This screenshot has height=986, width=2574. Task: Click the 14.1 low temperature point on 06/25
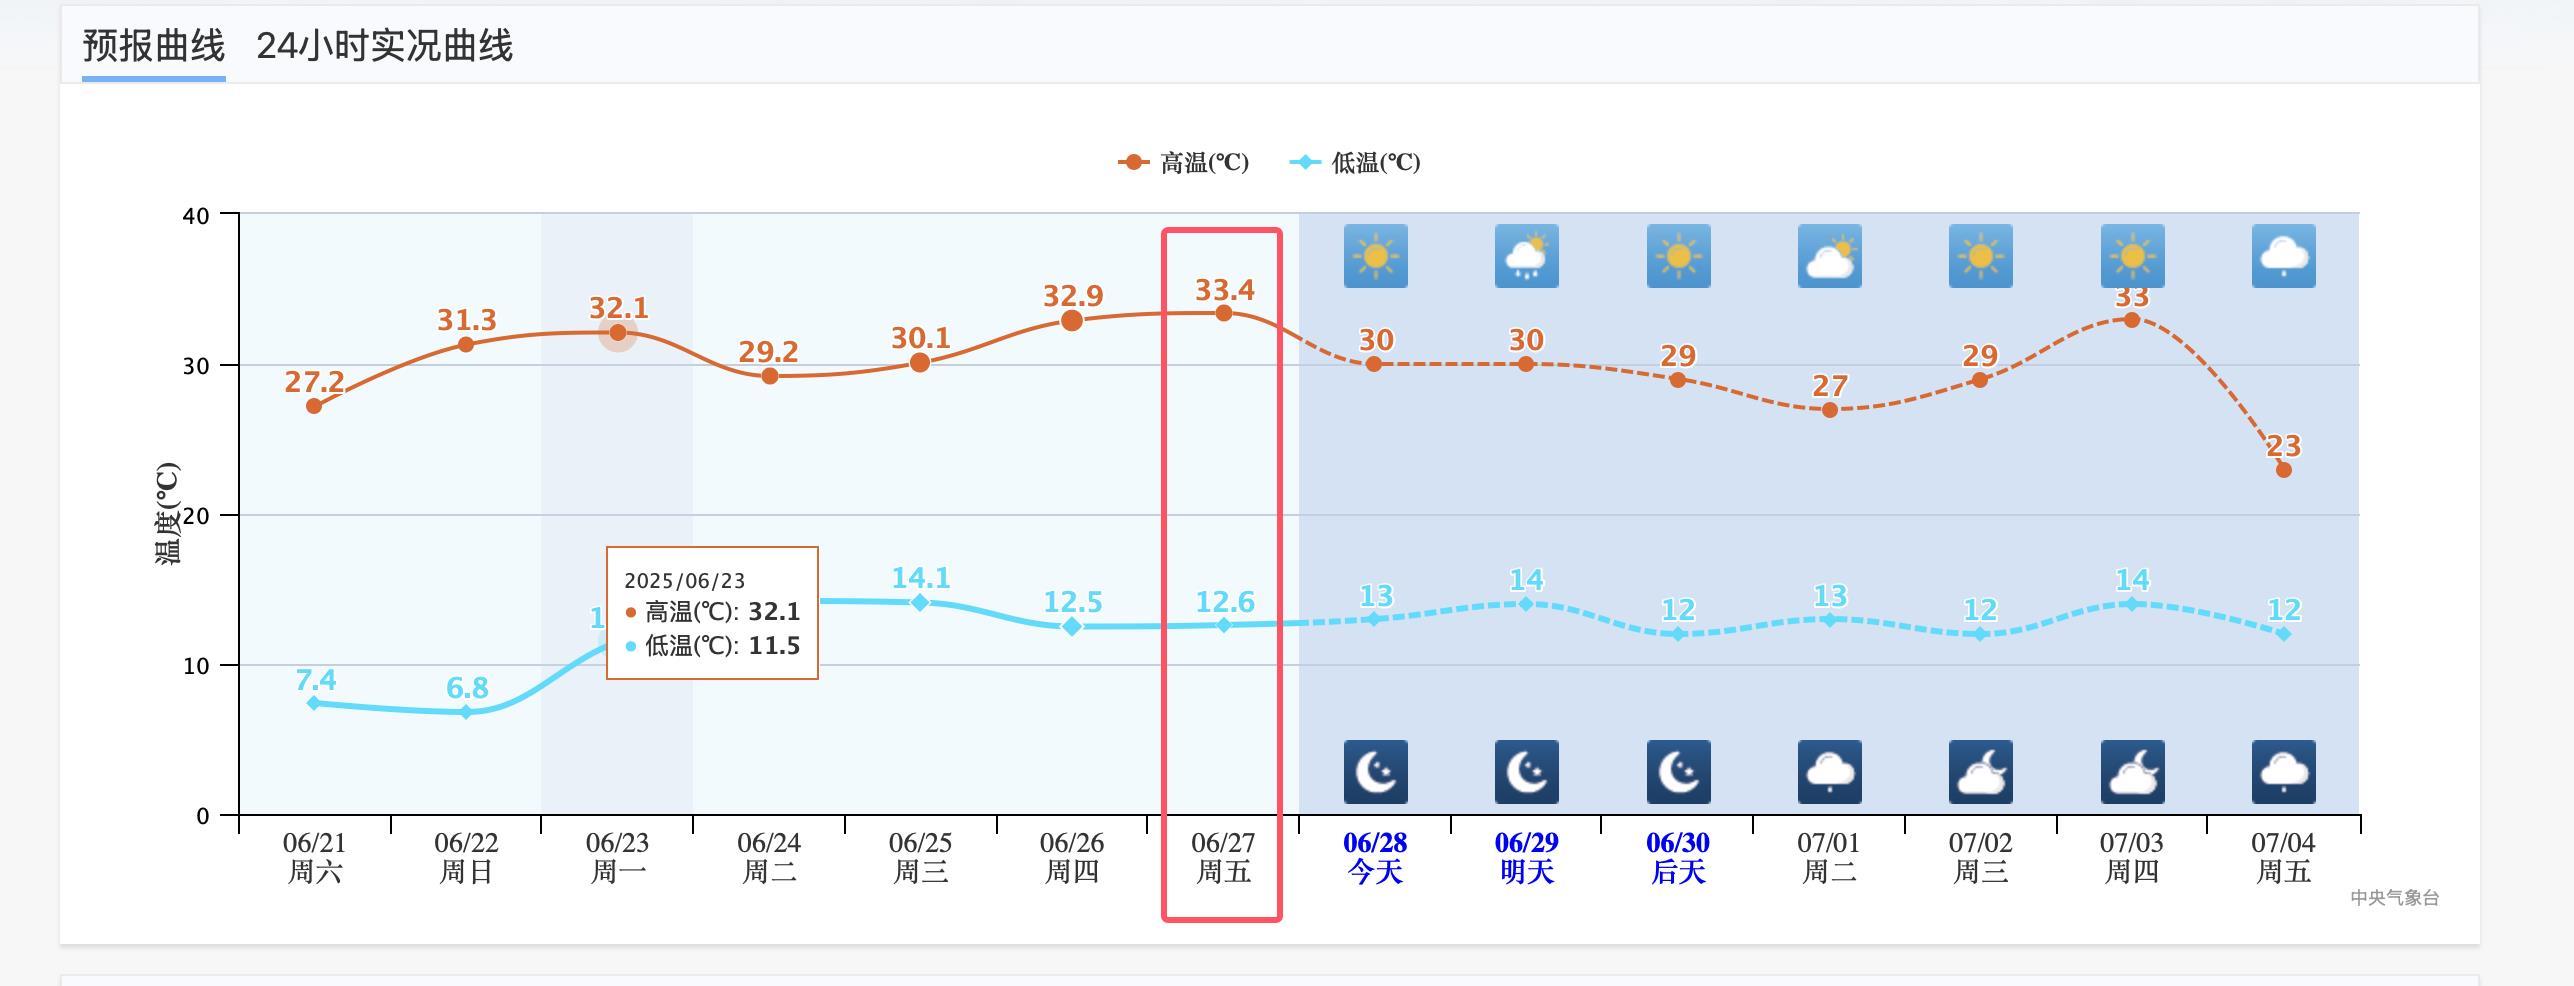[x=920, y=602]
